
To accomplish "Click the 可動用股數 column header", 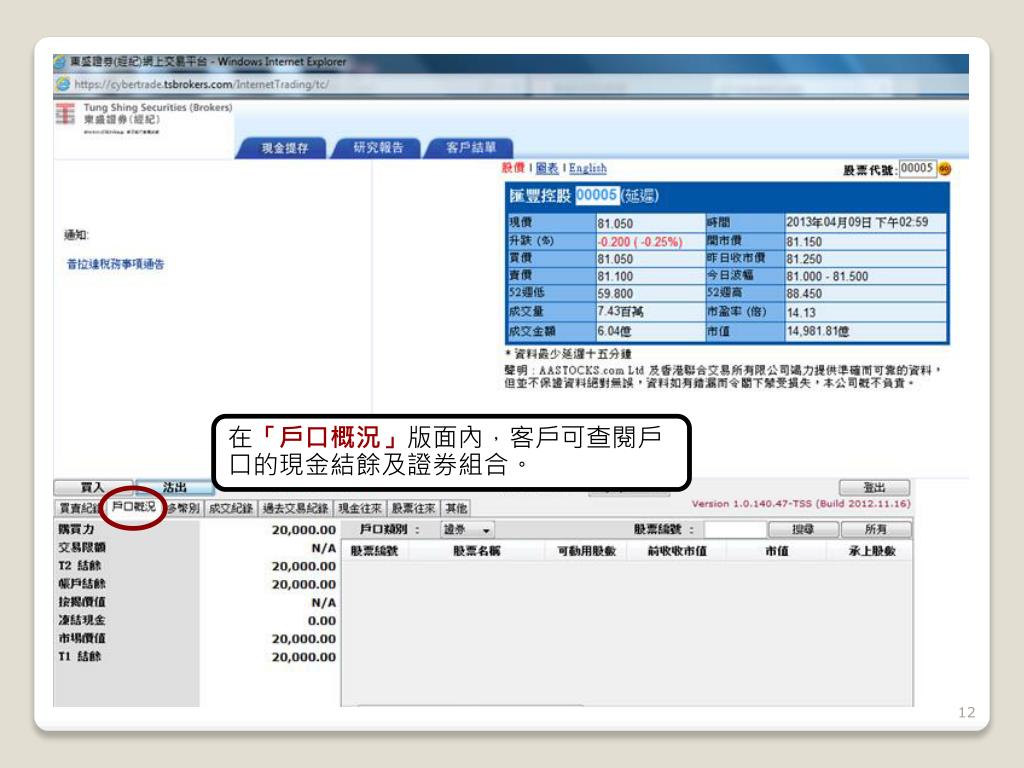I will point(586,551).
